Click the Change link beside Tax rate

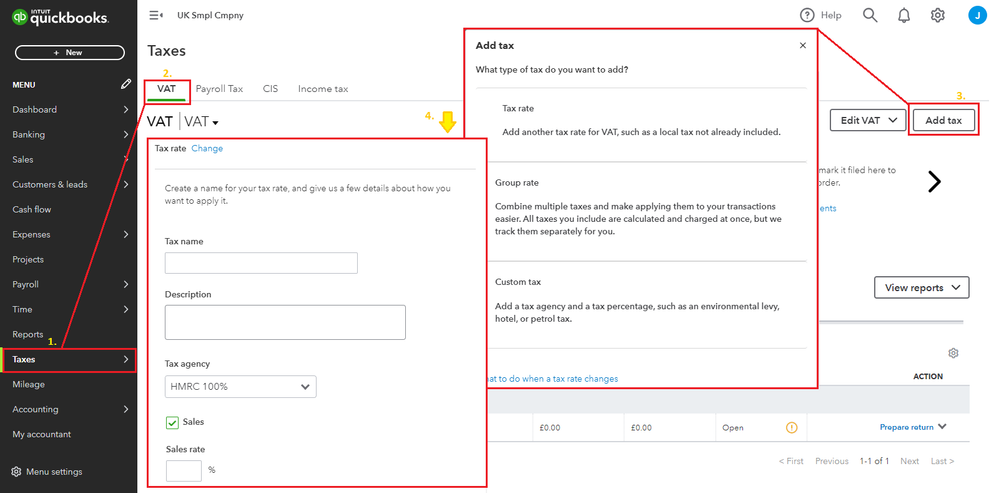coord(207,148)
